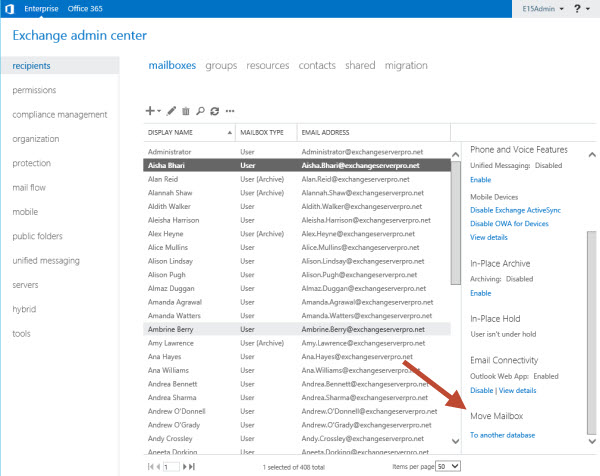Open the resources tab

pos(268,65)
